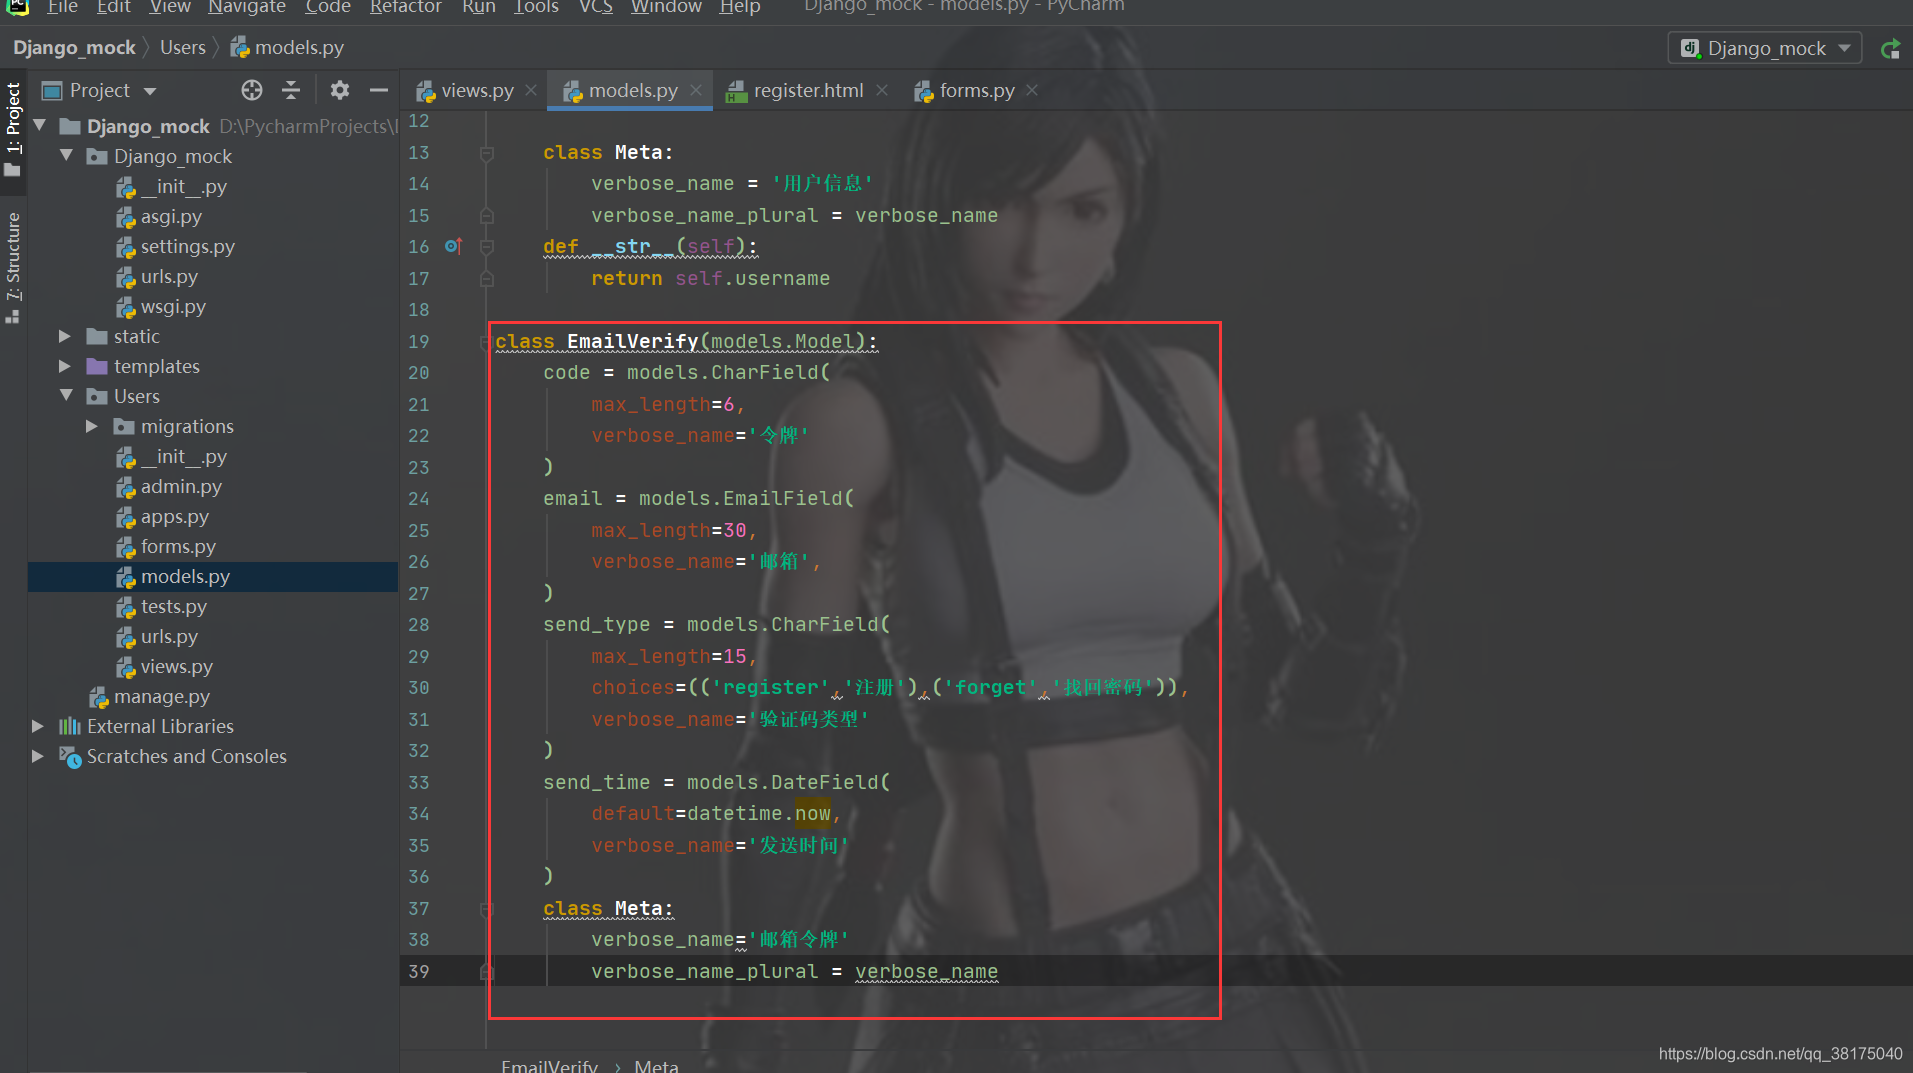
Task: Place cursor on datetime.now on line 34
Action: pyautogui.click(x=759, y=814)
